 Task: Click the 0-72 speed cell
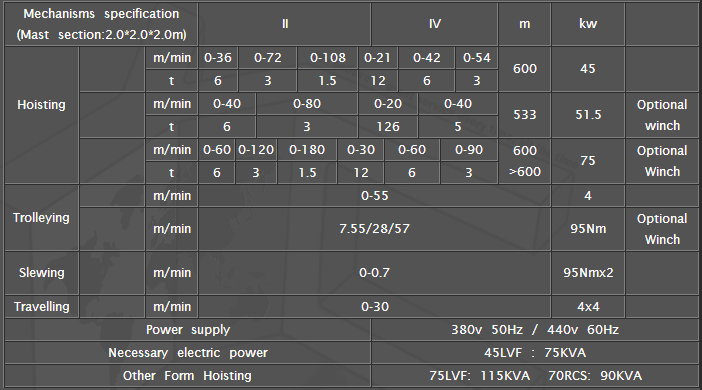click(268, 58)
